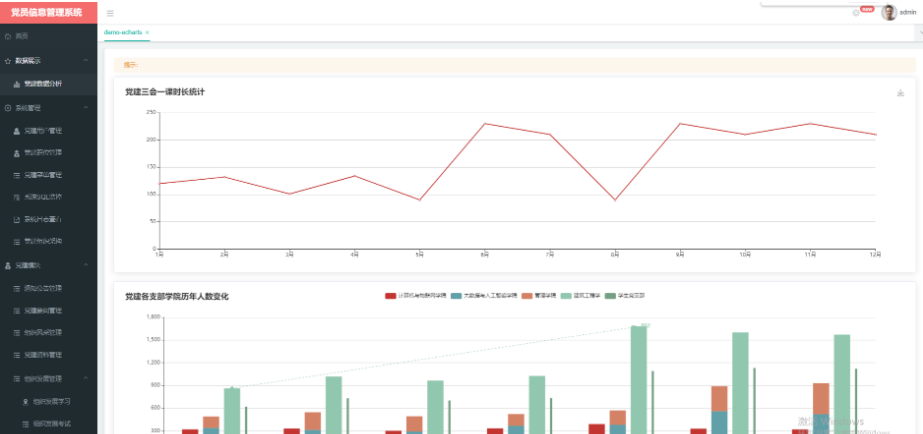Click the hamburger menu collapse icon
The height and width of the screenshot is (434, 923).
pos(110,13)
